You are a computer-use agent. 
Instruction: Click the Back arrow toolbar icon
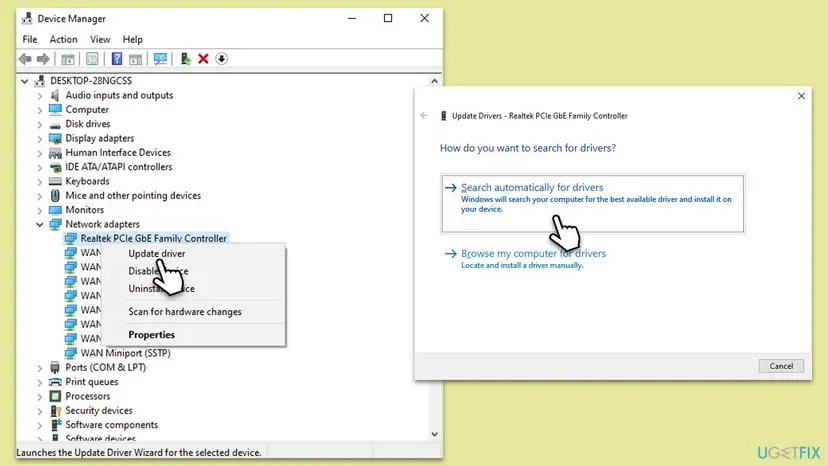pyautogui.click(x=25, y=59)
